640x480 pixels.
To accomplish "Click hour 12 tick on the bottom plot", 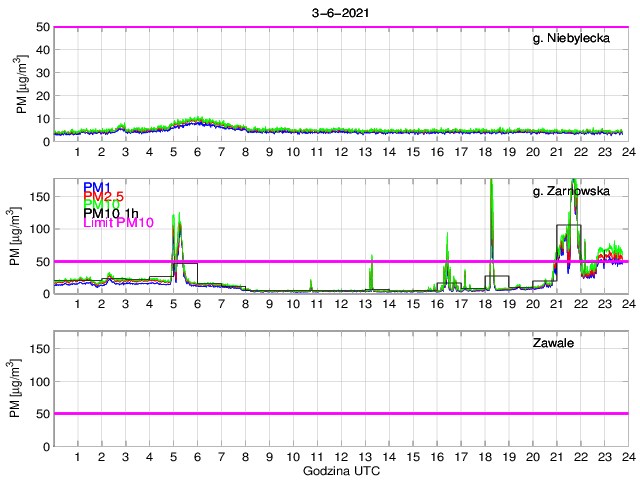I will (340, 456).
